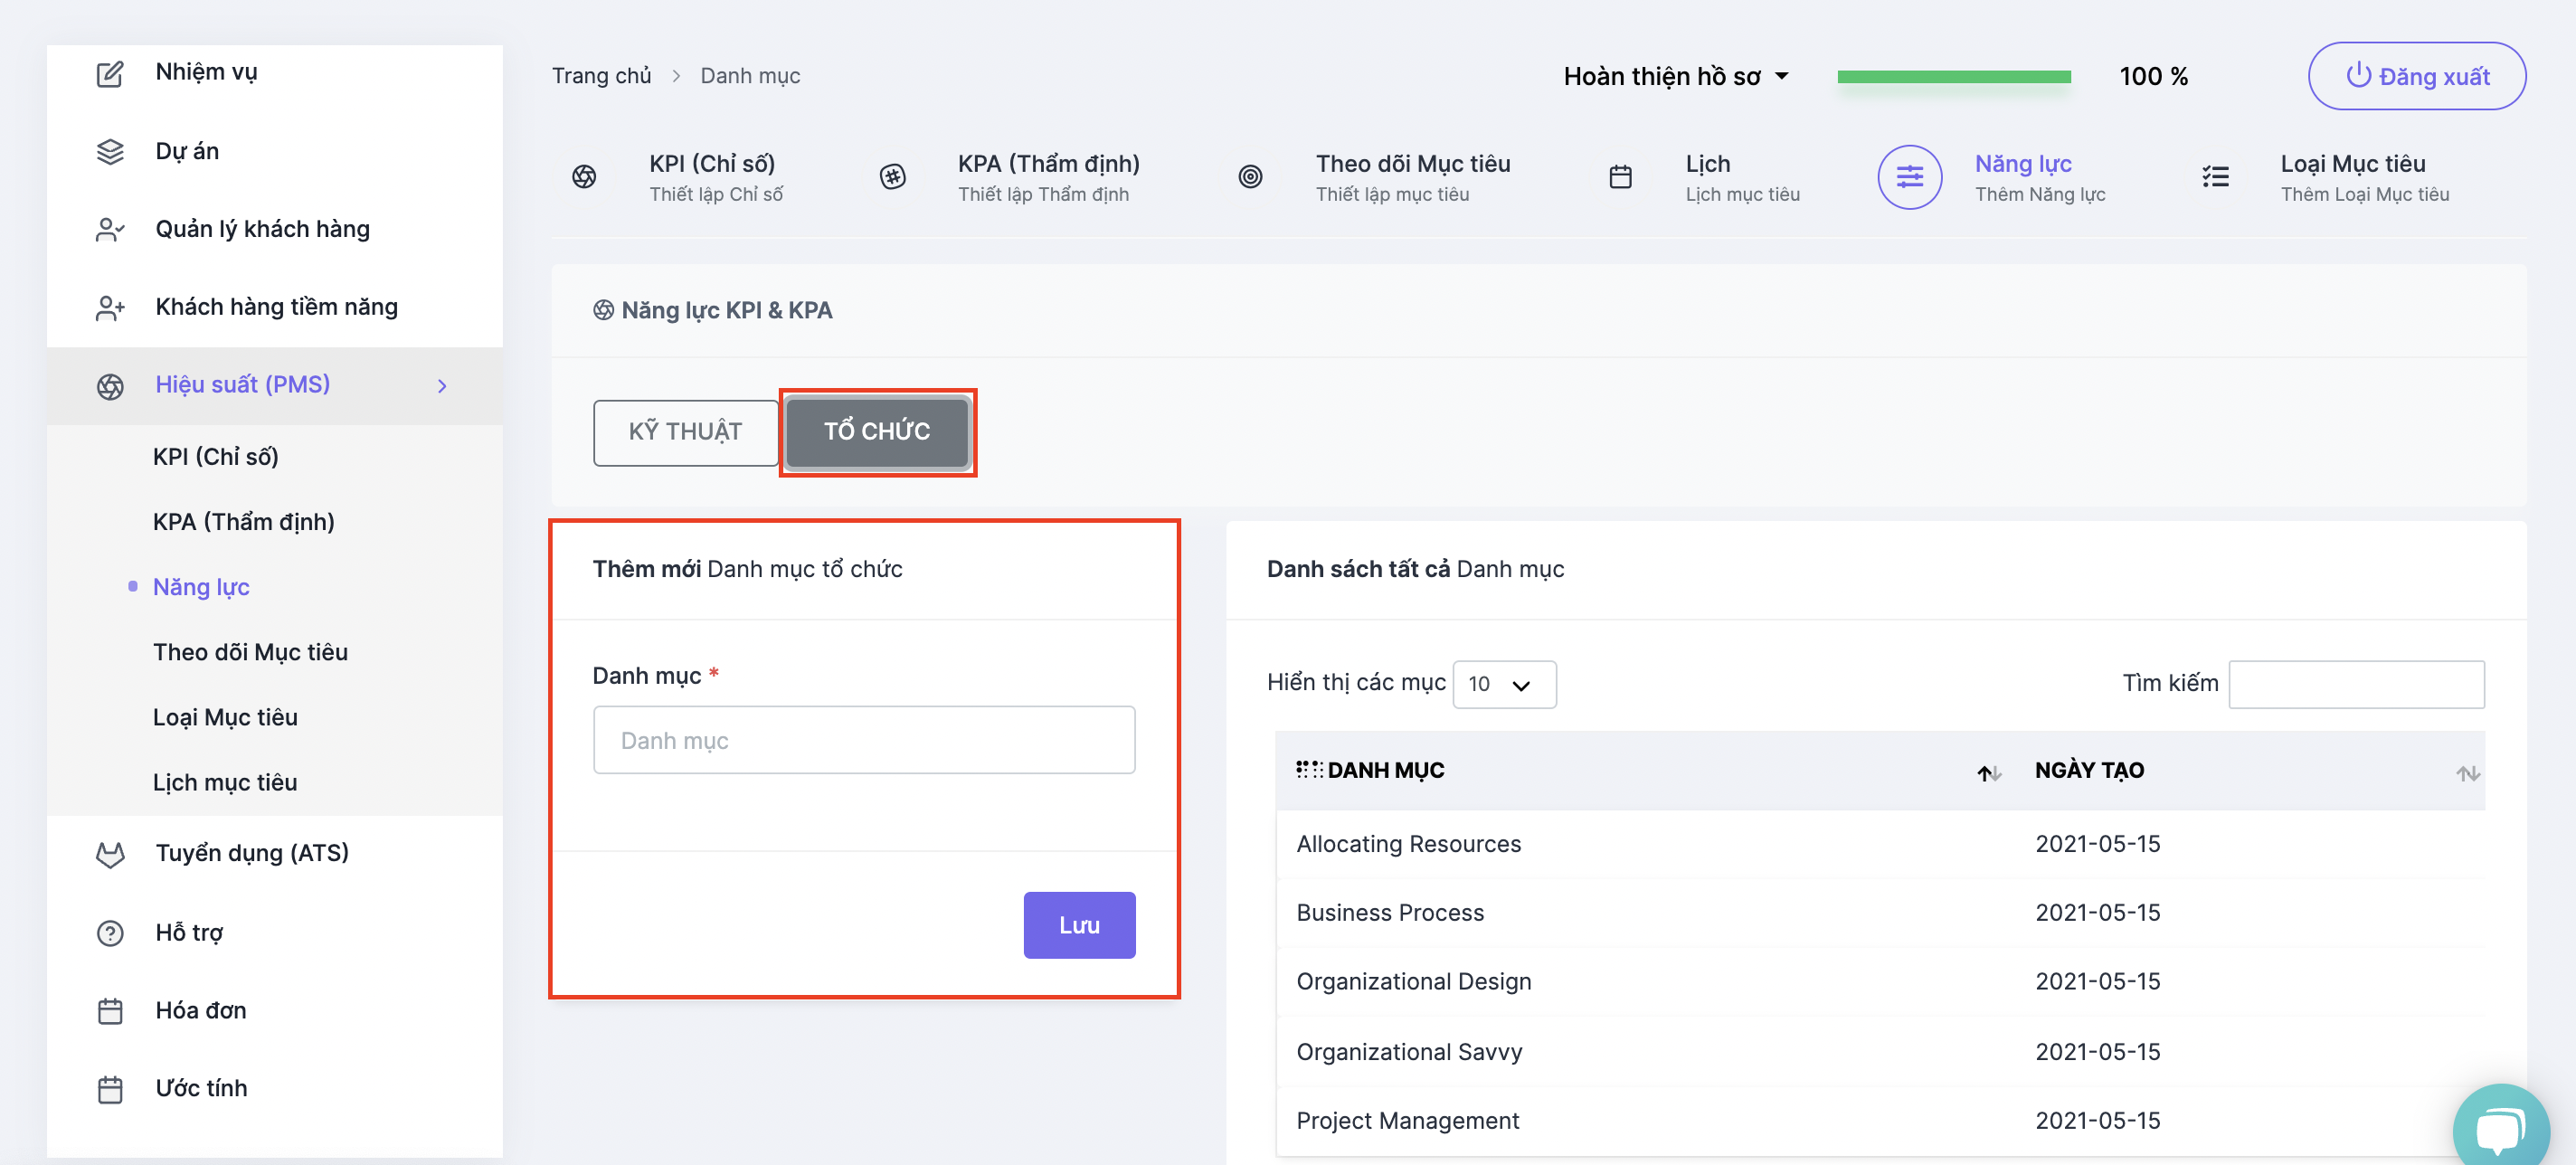Open KPI (Chỉ số) in sidebar submenu
This screenshot has width=2576, height=1165.
tap(216, 456)
